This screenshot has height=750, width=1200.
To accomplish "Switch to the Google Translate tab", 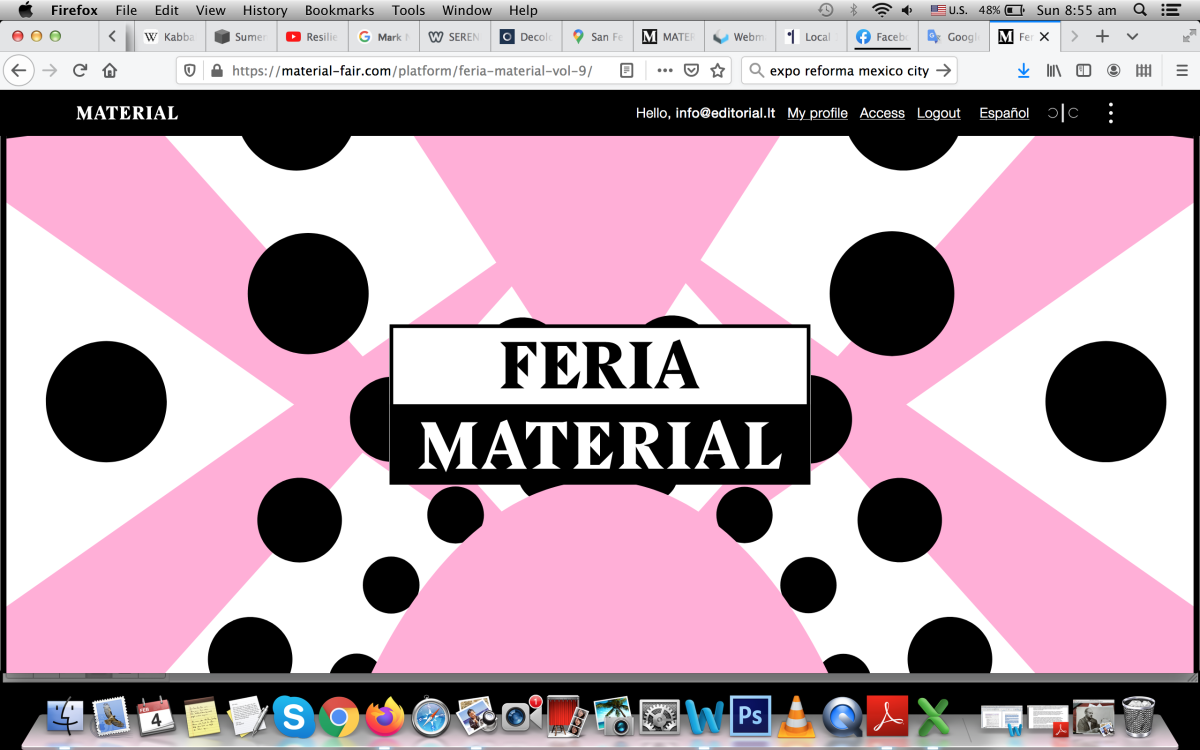I will (x=953, y=37).
